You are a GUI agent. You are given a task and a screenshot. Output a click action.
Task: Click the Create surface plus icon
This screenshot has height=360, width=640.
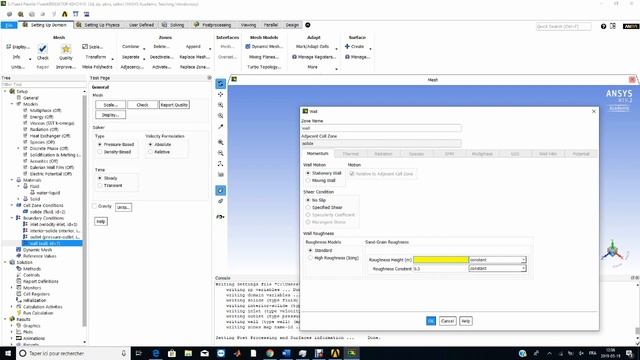[x=347, y=47]
